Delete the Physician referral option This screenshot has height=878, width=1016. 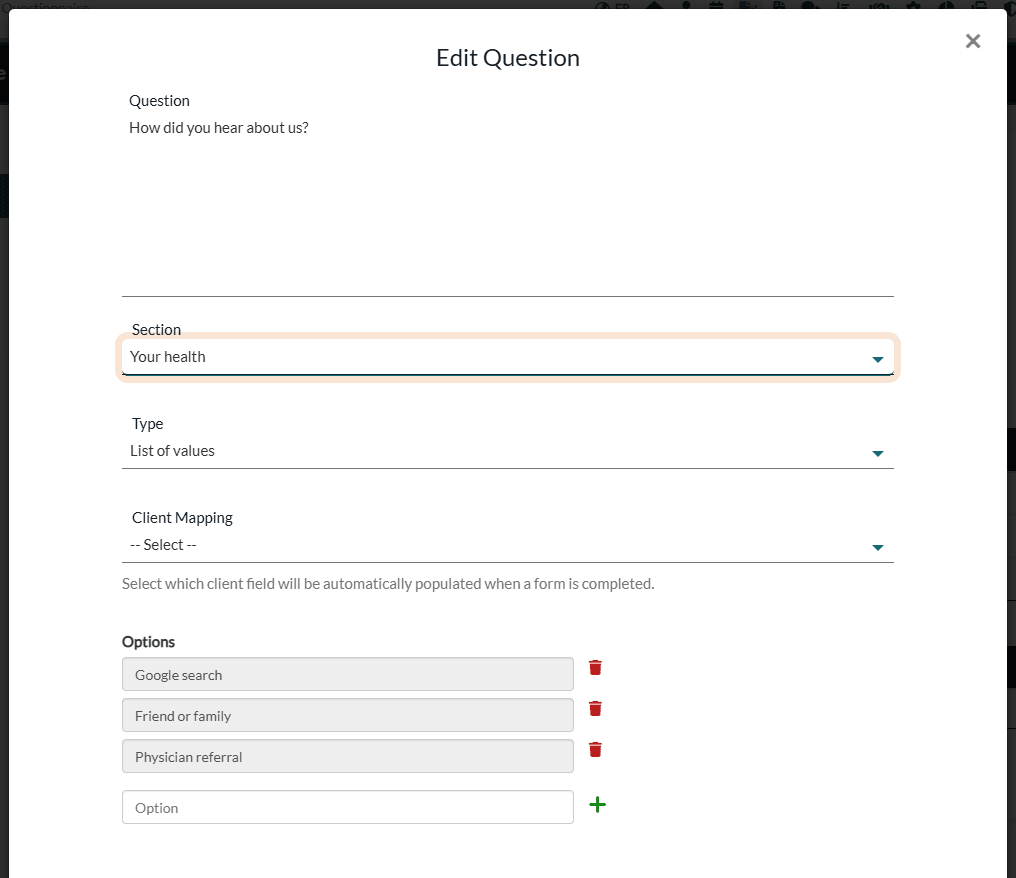click(595, 750)
